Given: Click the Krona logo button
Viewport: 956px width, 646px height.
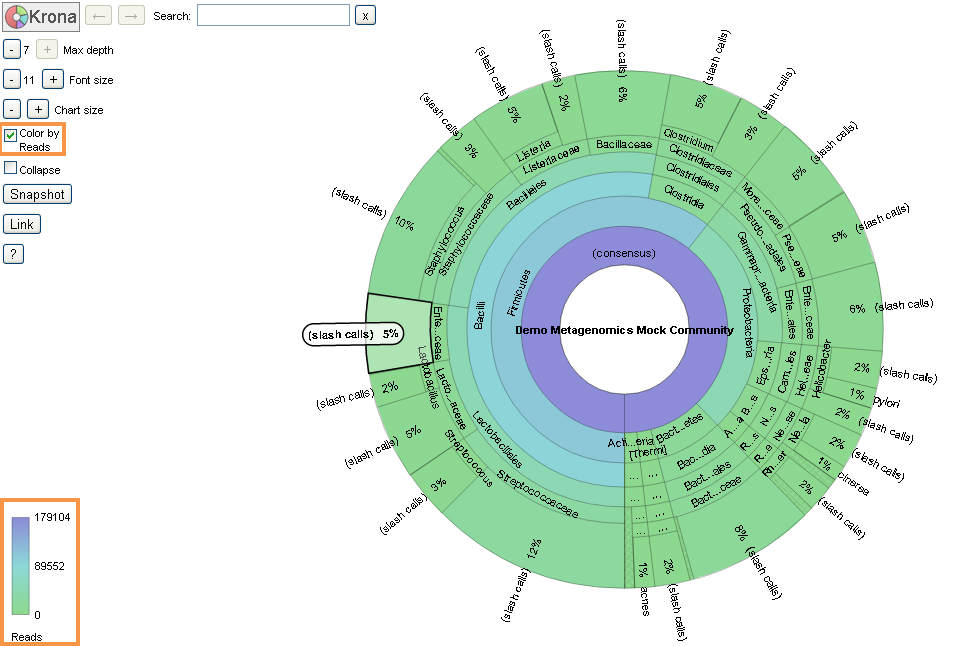Looking at the screenshot, I should pyautogui.click(x=39, y=16).
